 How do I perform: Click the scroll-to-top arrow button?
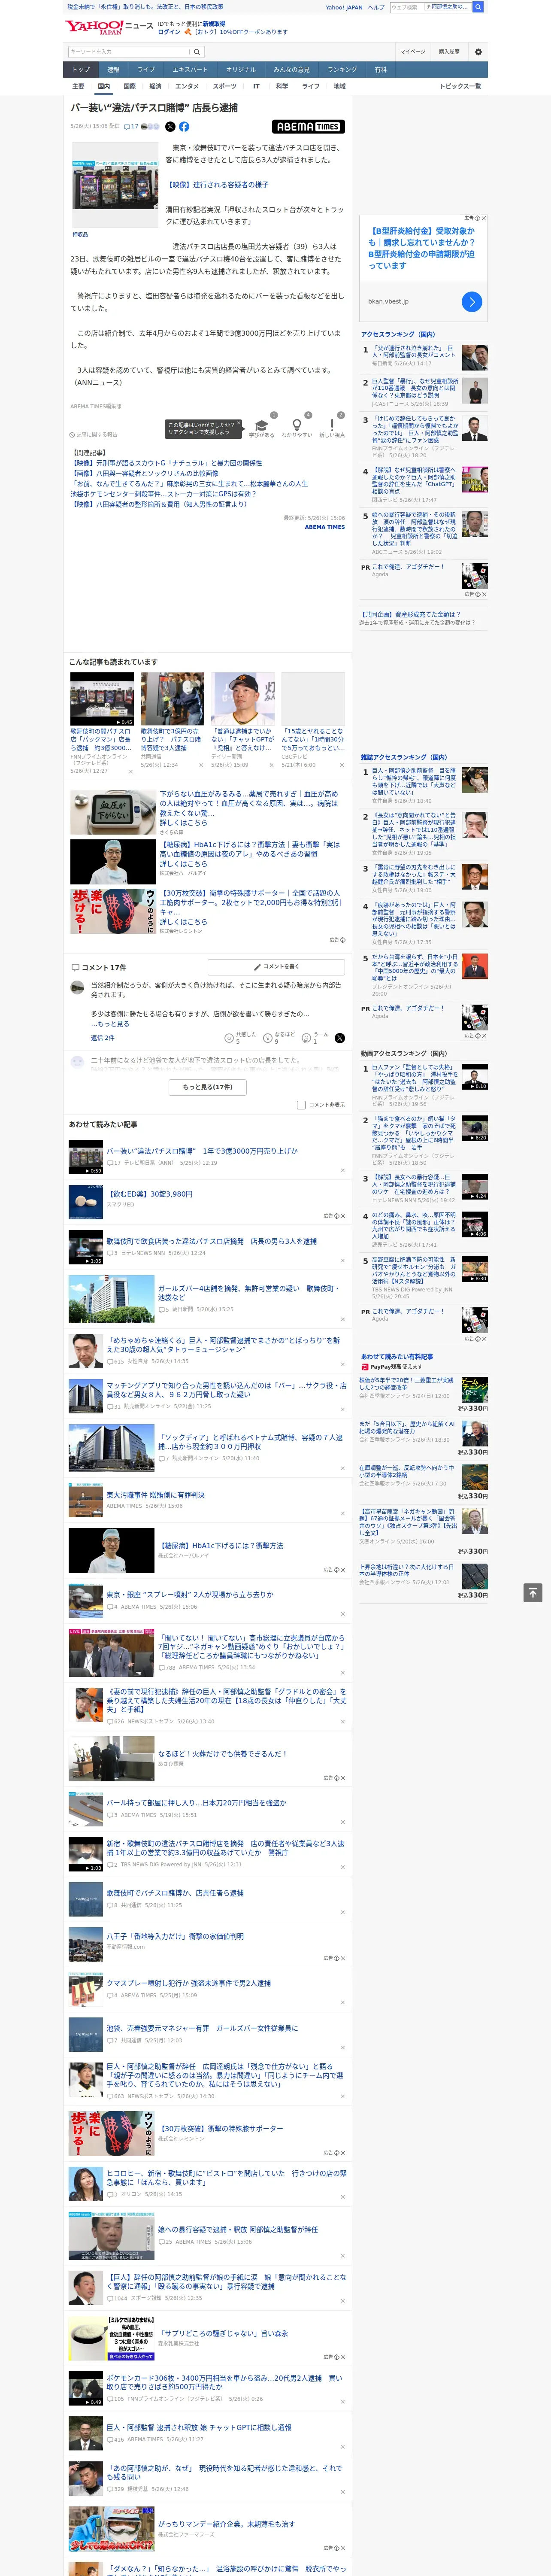(533, 1593)
